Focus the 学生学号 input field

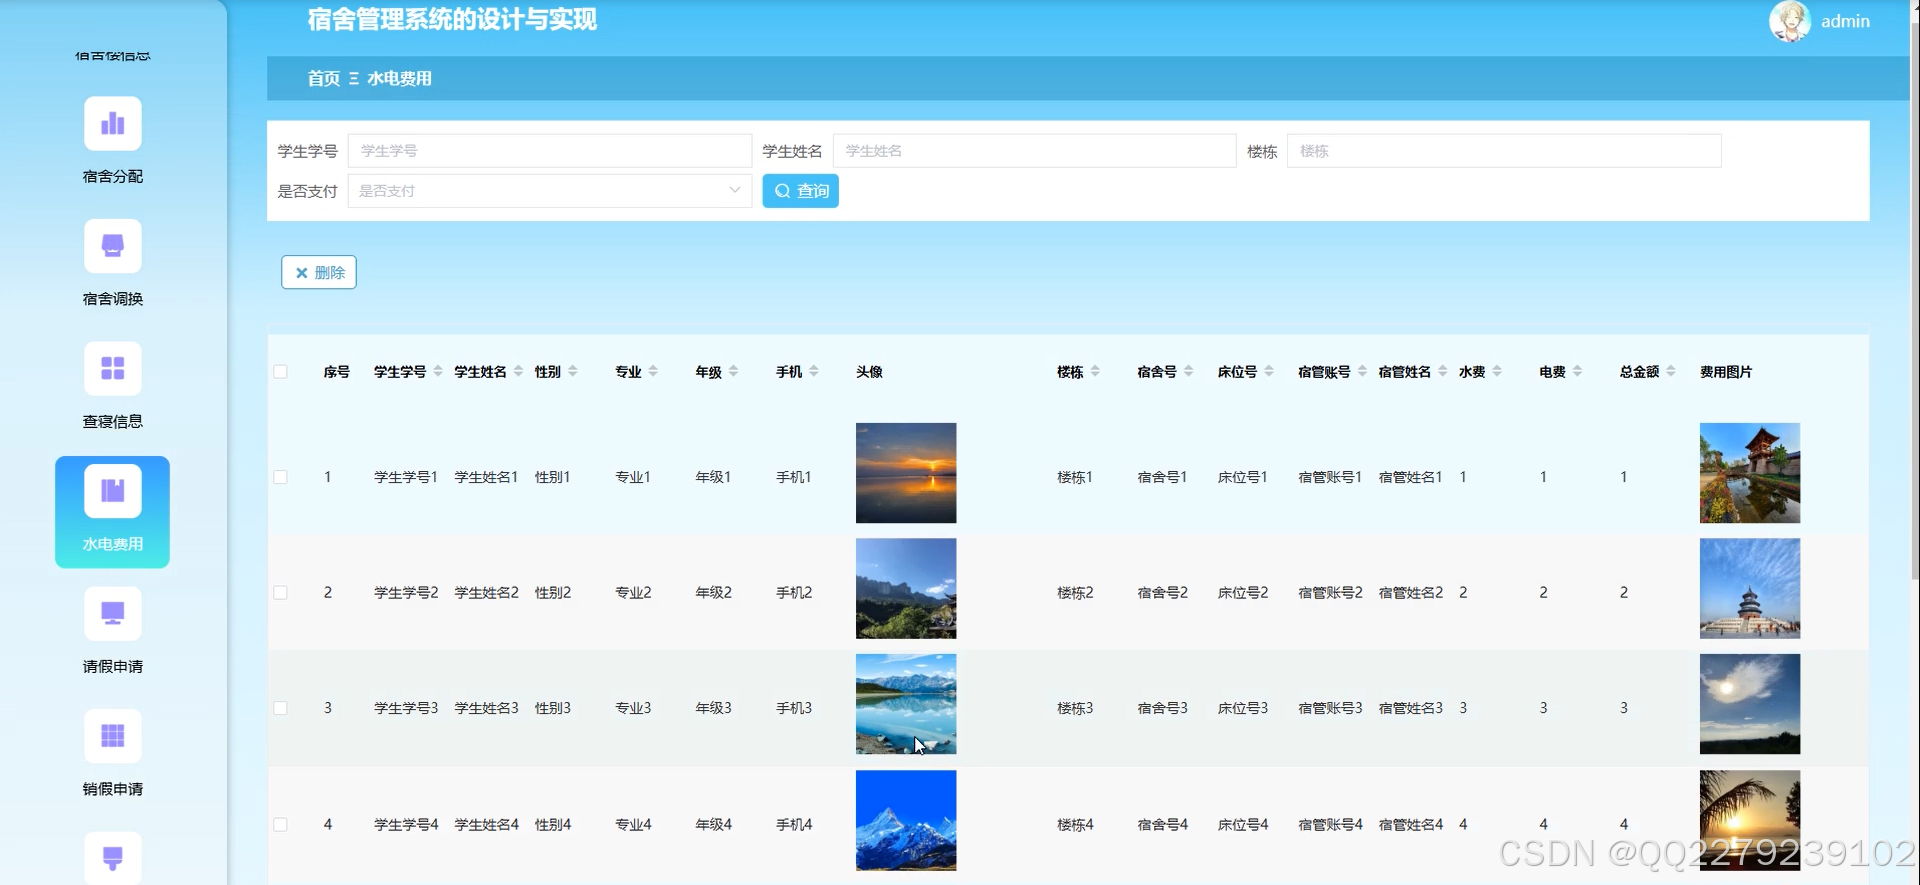(x=549, y=151)
